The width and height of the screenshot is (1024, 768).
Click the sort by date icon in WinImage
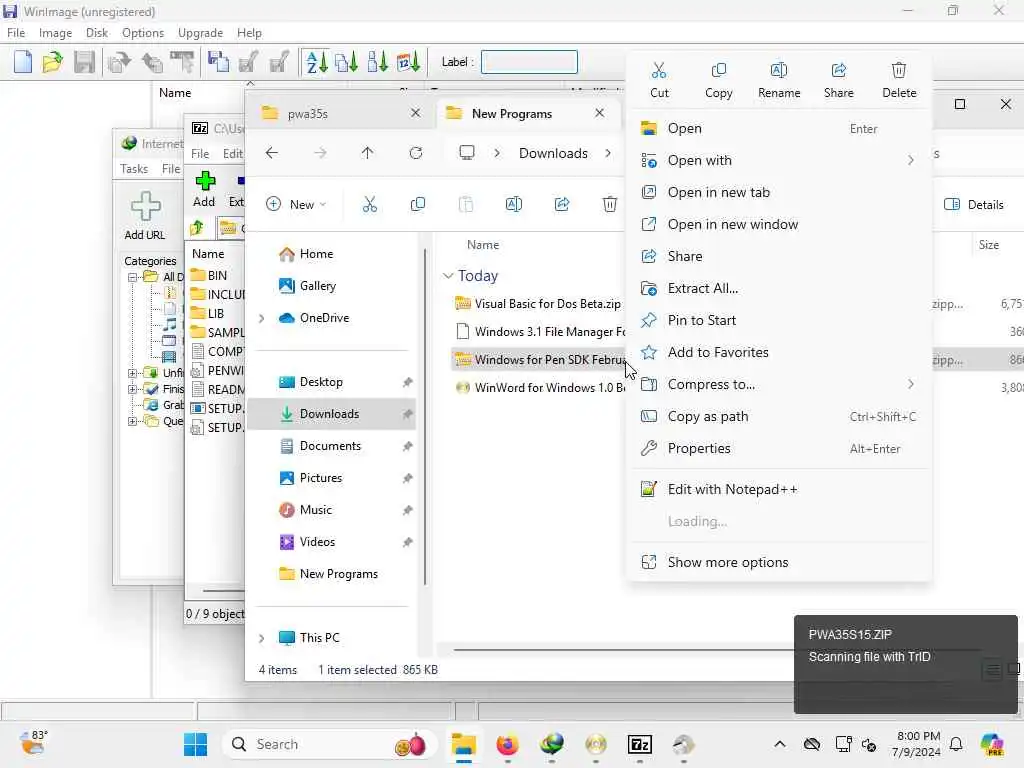[408, 62]
